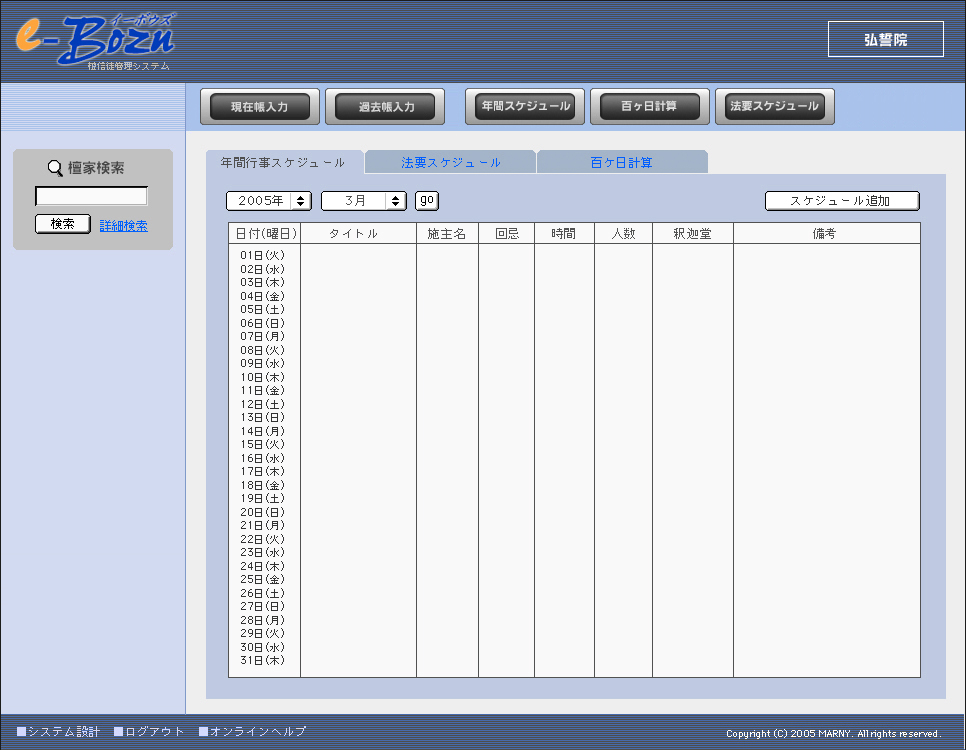Open the オンラインヘルプ footer link
This screenshot has width=966, height=750.
[257, 732]
